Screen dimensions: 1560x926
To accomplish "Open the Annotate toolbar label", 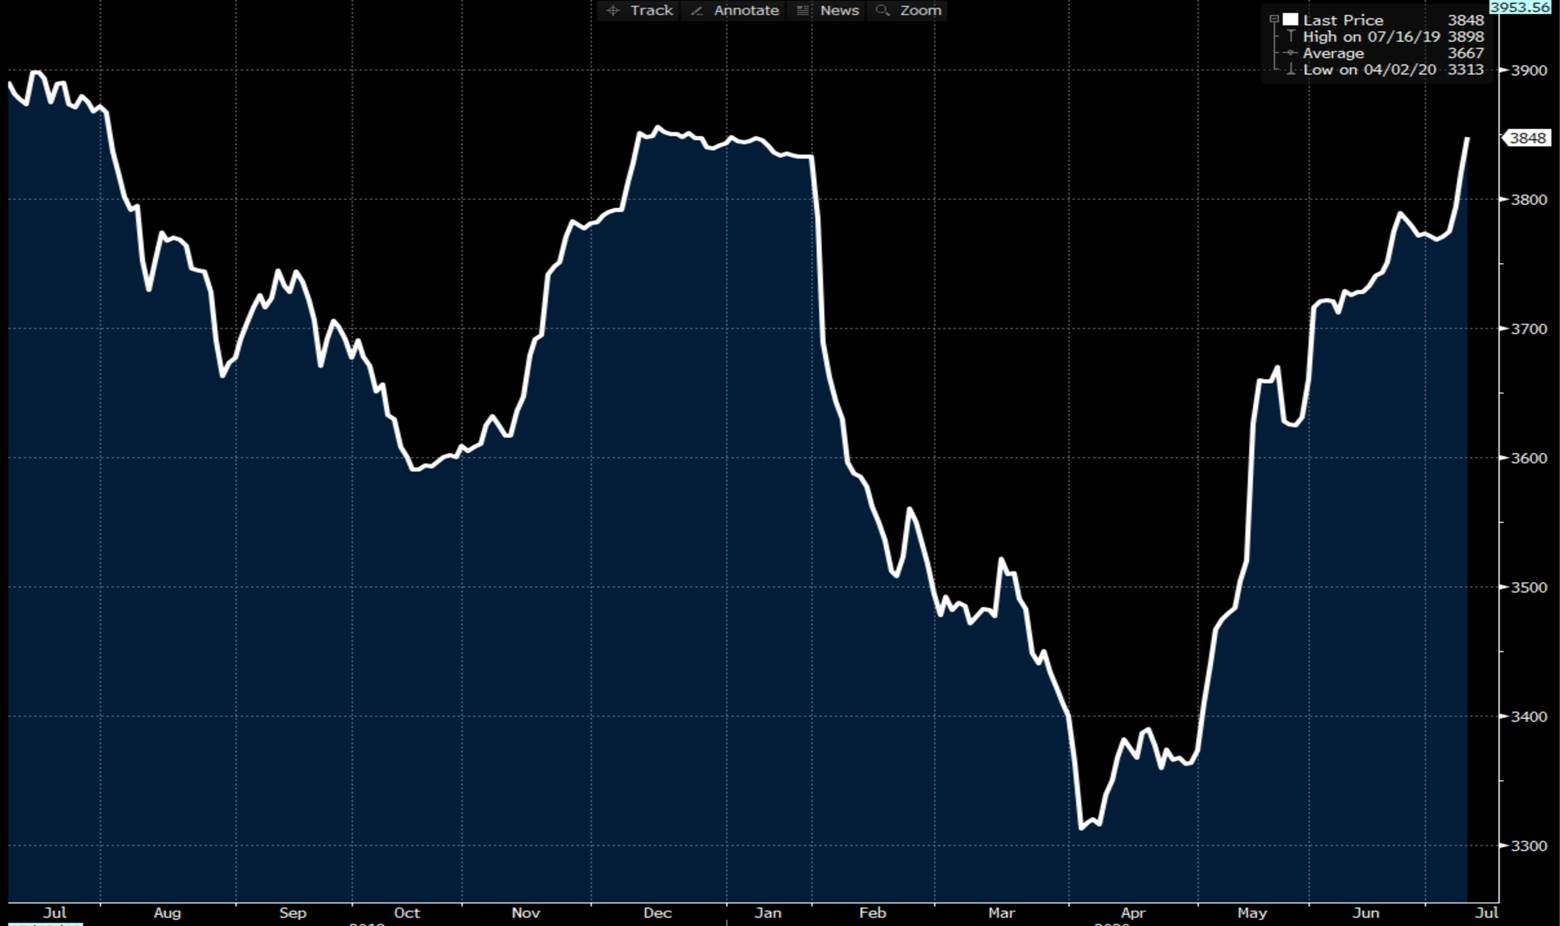I will coord(746,10).
